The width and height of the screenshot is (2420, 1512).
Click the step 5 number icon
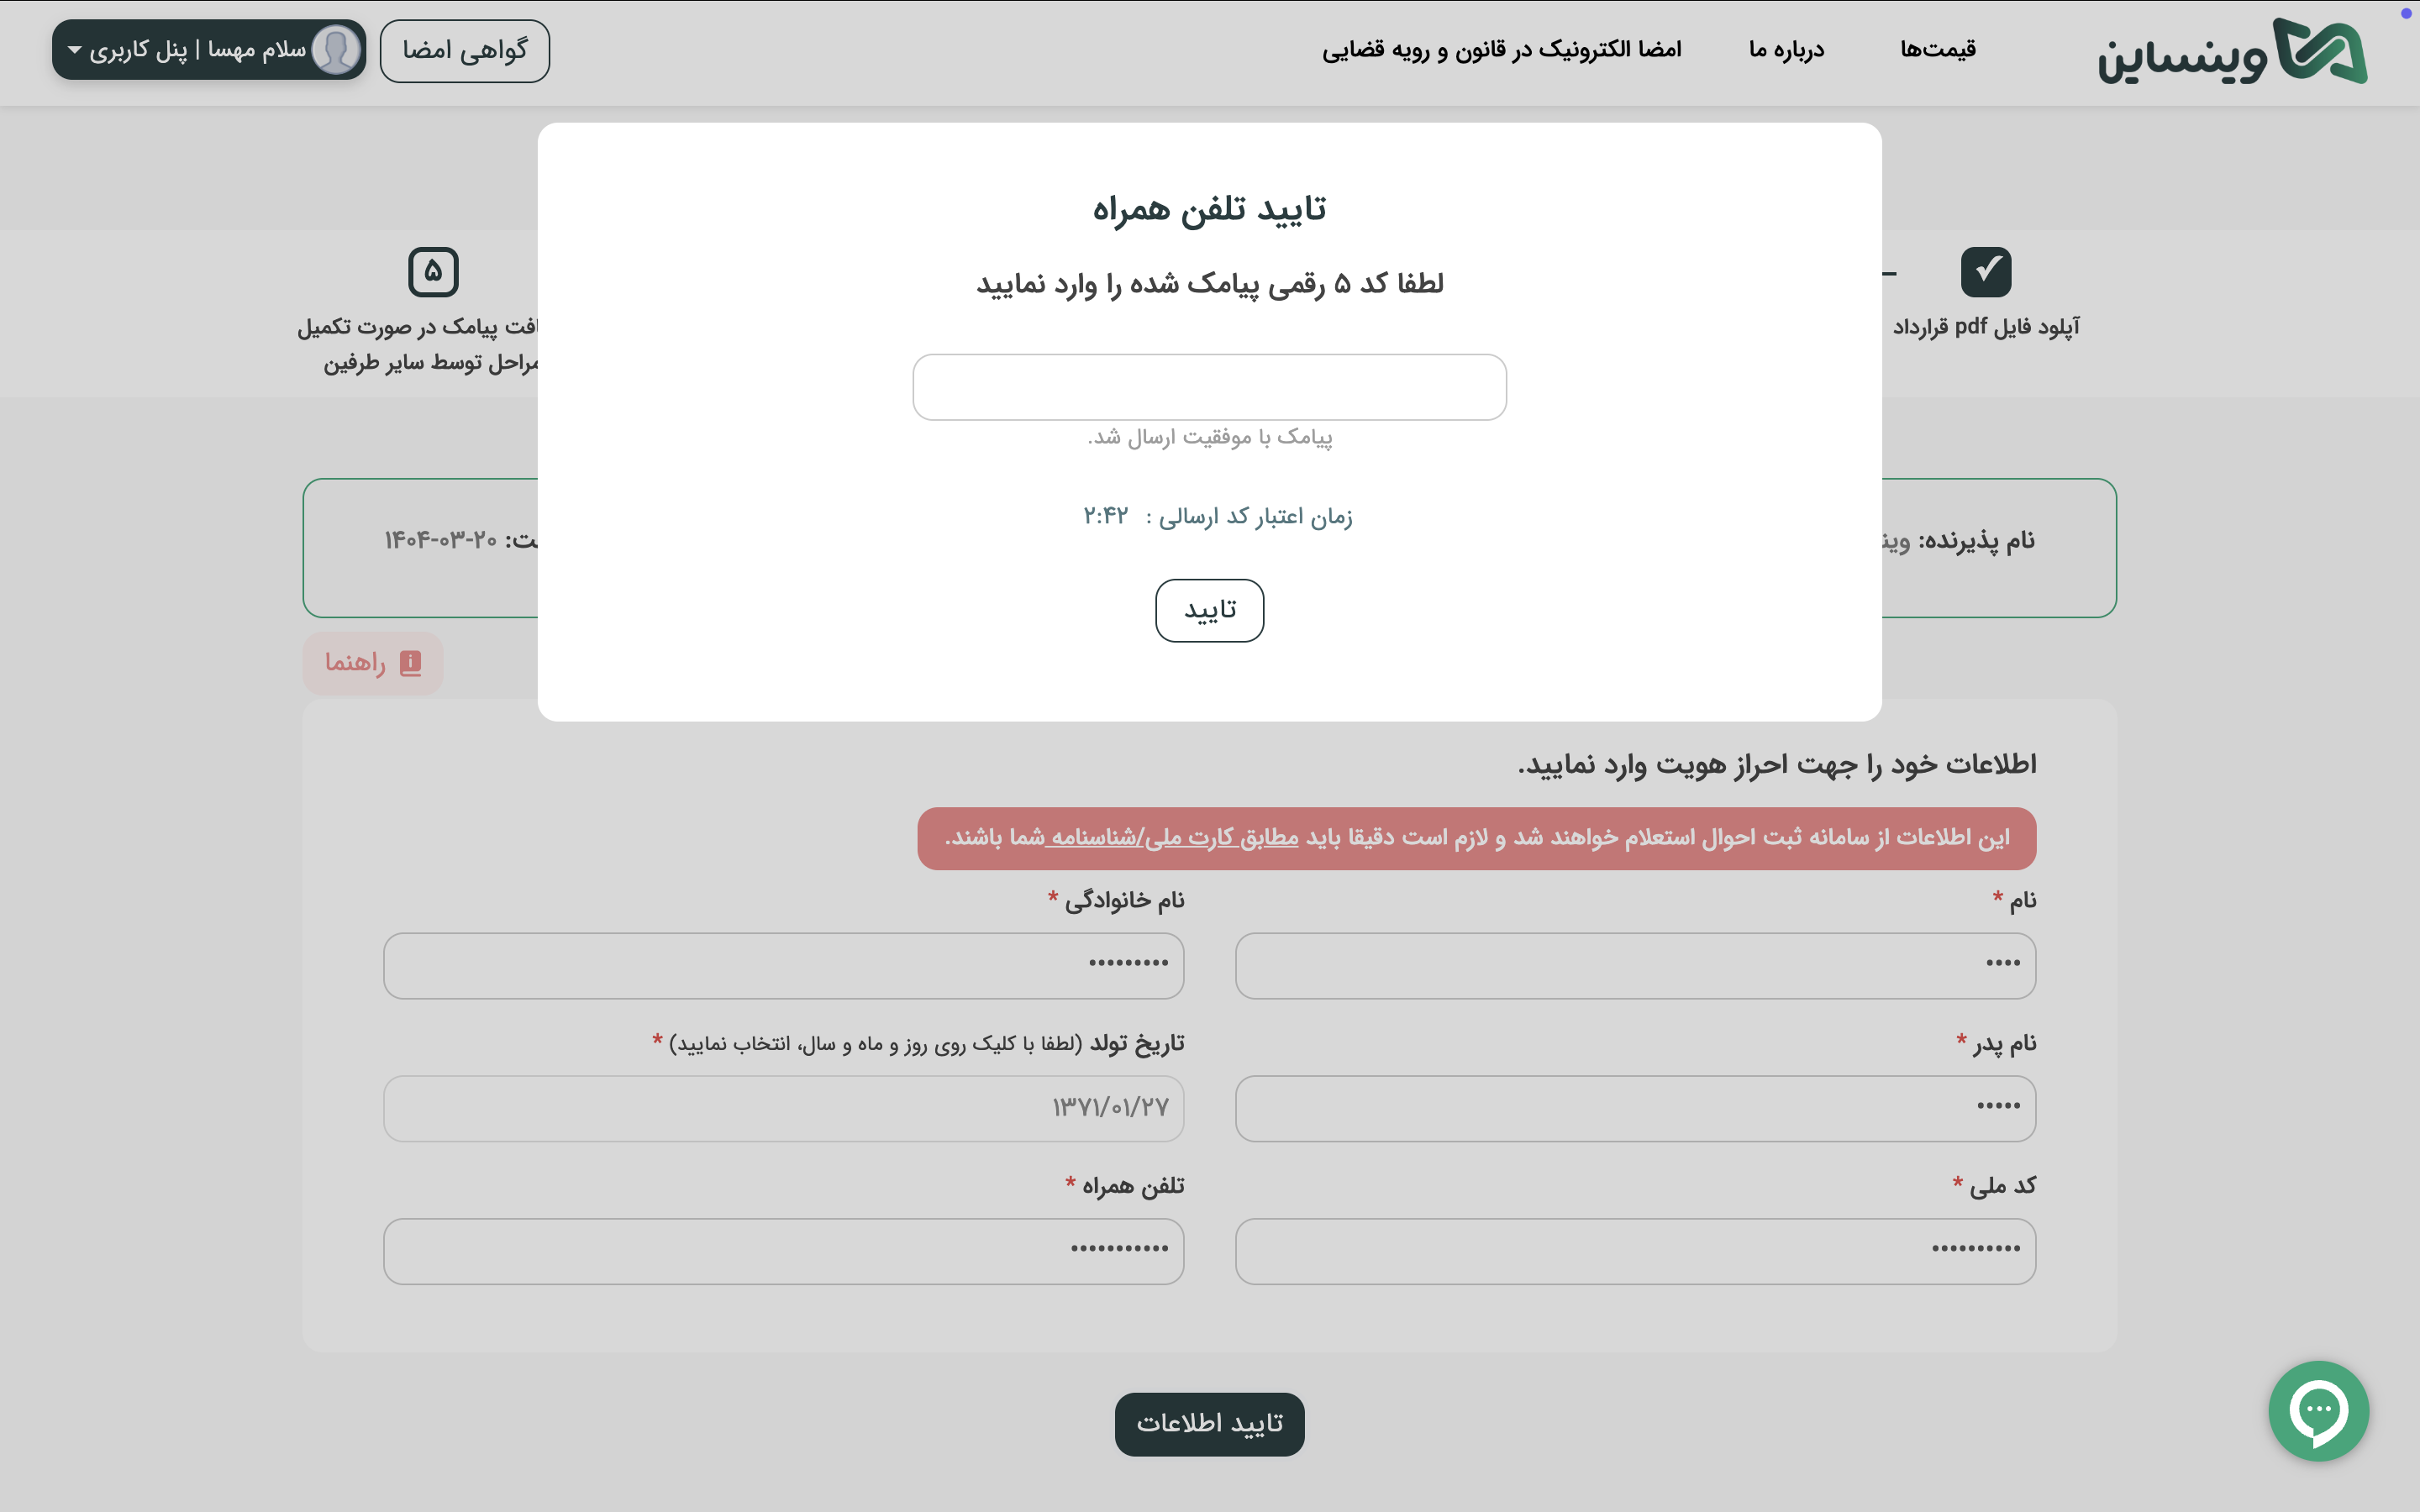(x=433, y=271)
